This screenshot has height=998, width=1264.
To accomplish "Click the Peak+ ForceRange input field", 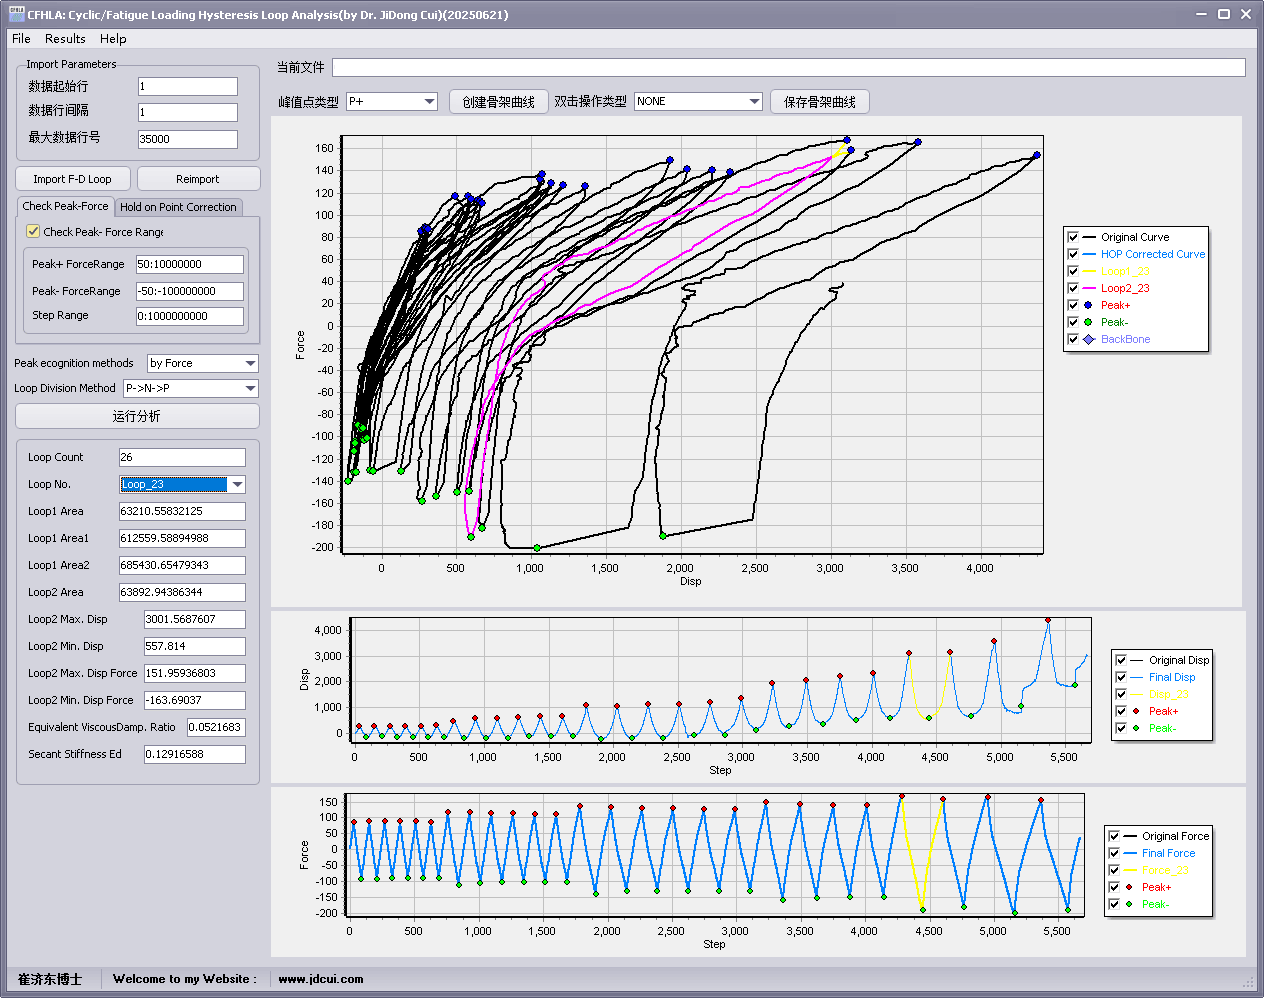I will 189,264.
